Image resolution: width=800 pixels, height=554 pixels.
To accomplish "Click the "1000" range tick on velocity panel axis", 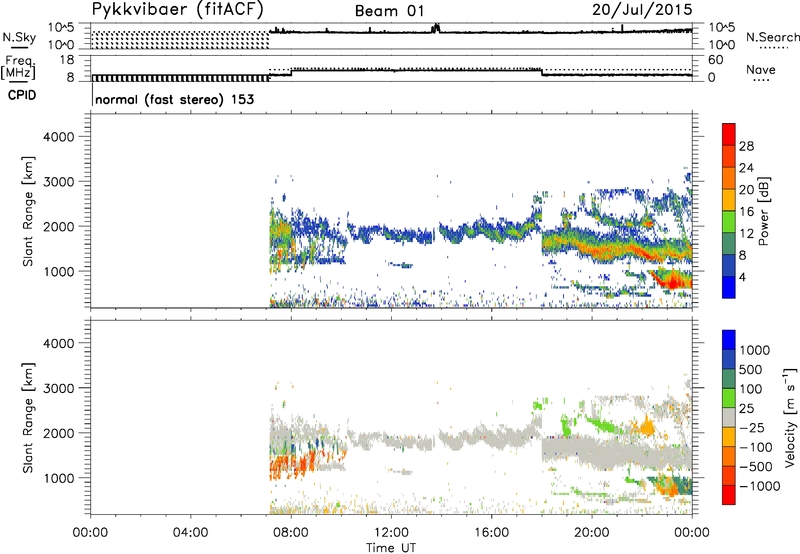I will pos(58,478).
